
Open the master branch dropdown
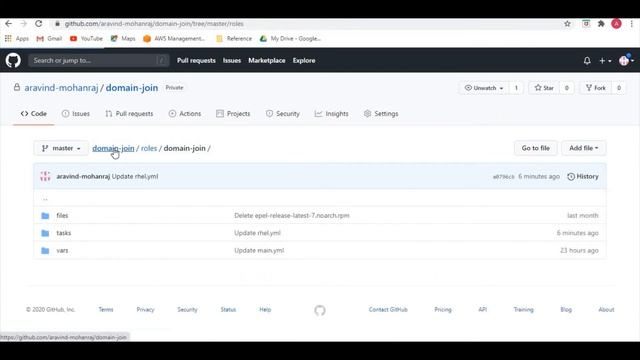tap(61, 148)
